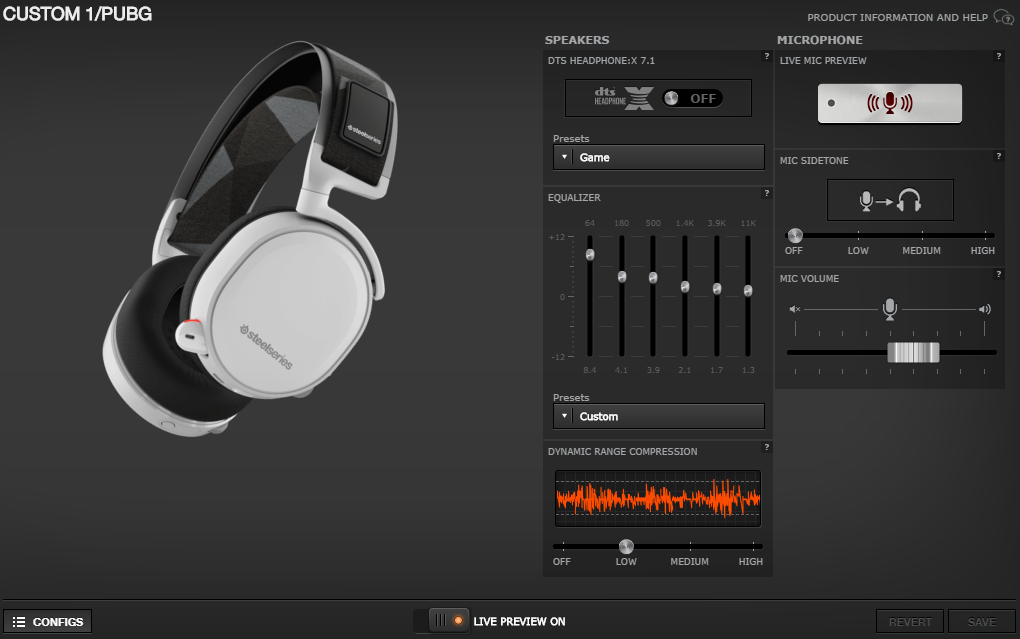Click the Revert button

pyautogui.click(x=910, y=622)
